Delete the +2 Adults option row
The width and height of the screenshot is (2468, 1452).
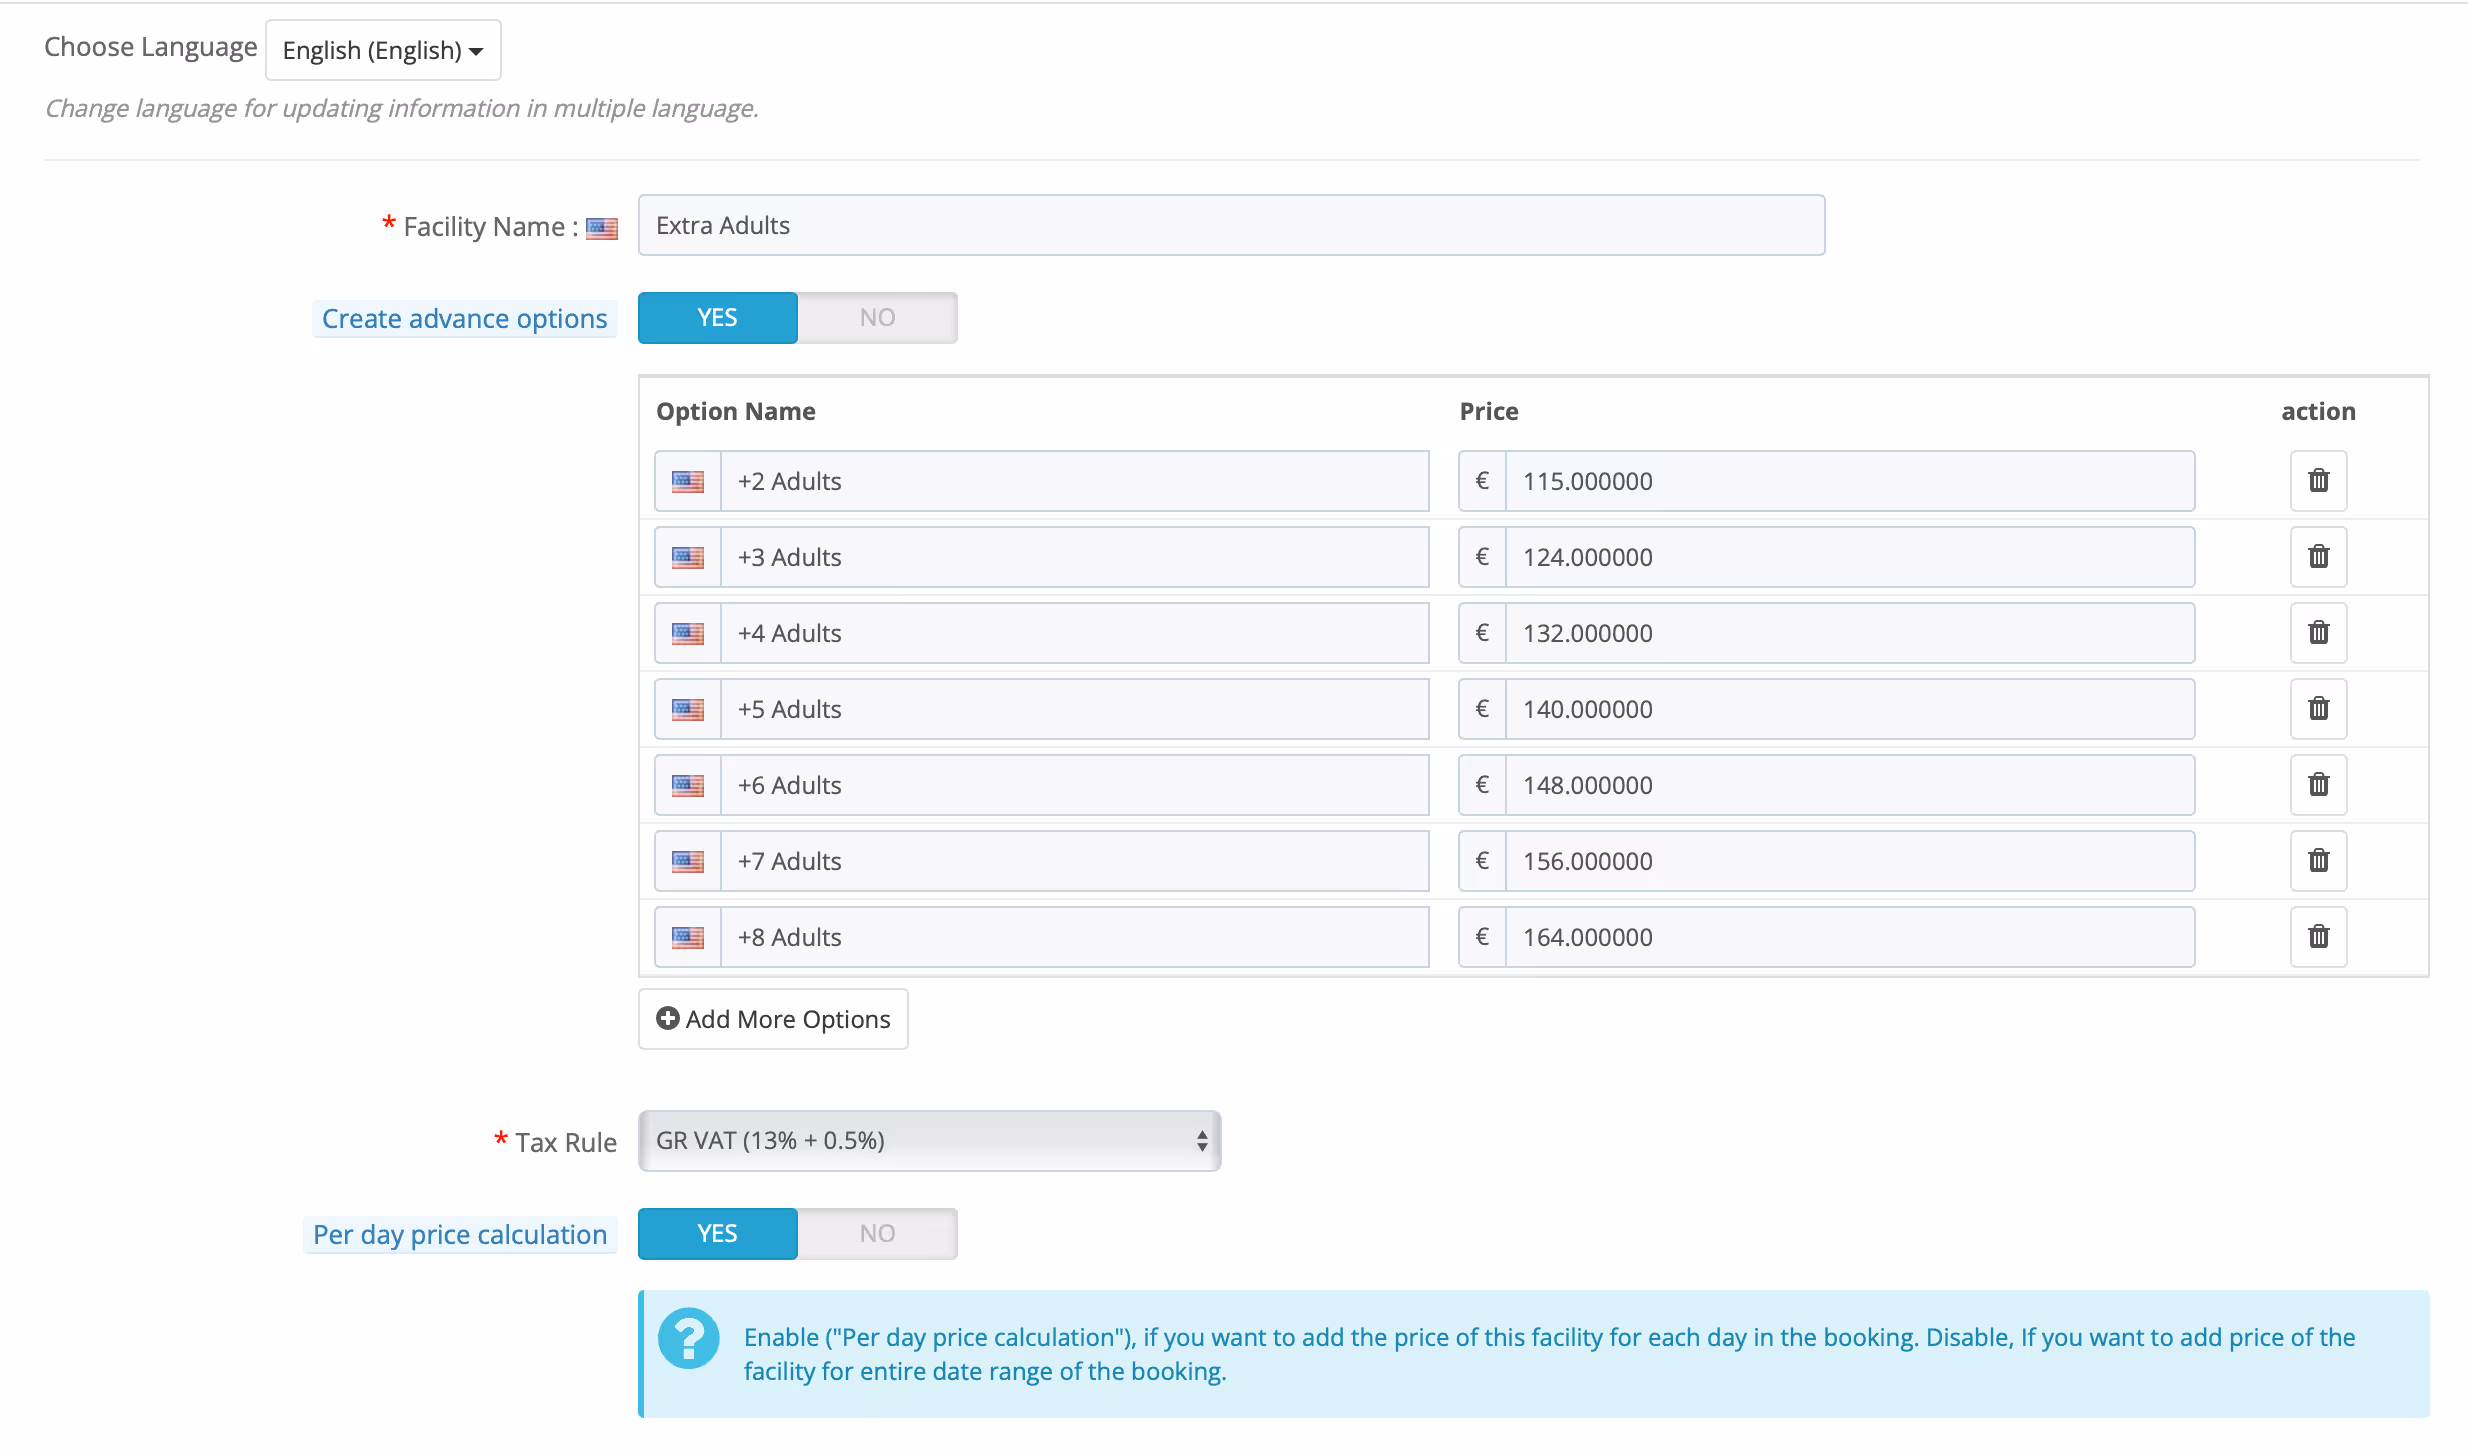click(x=2318, y=481)
